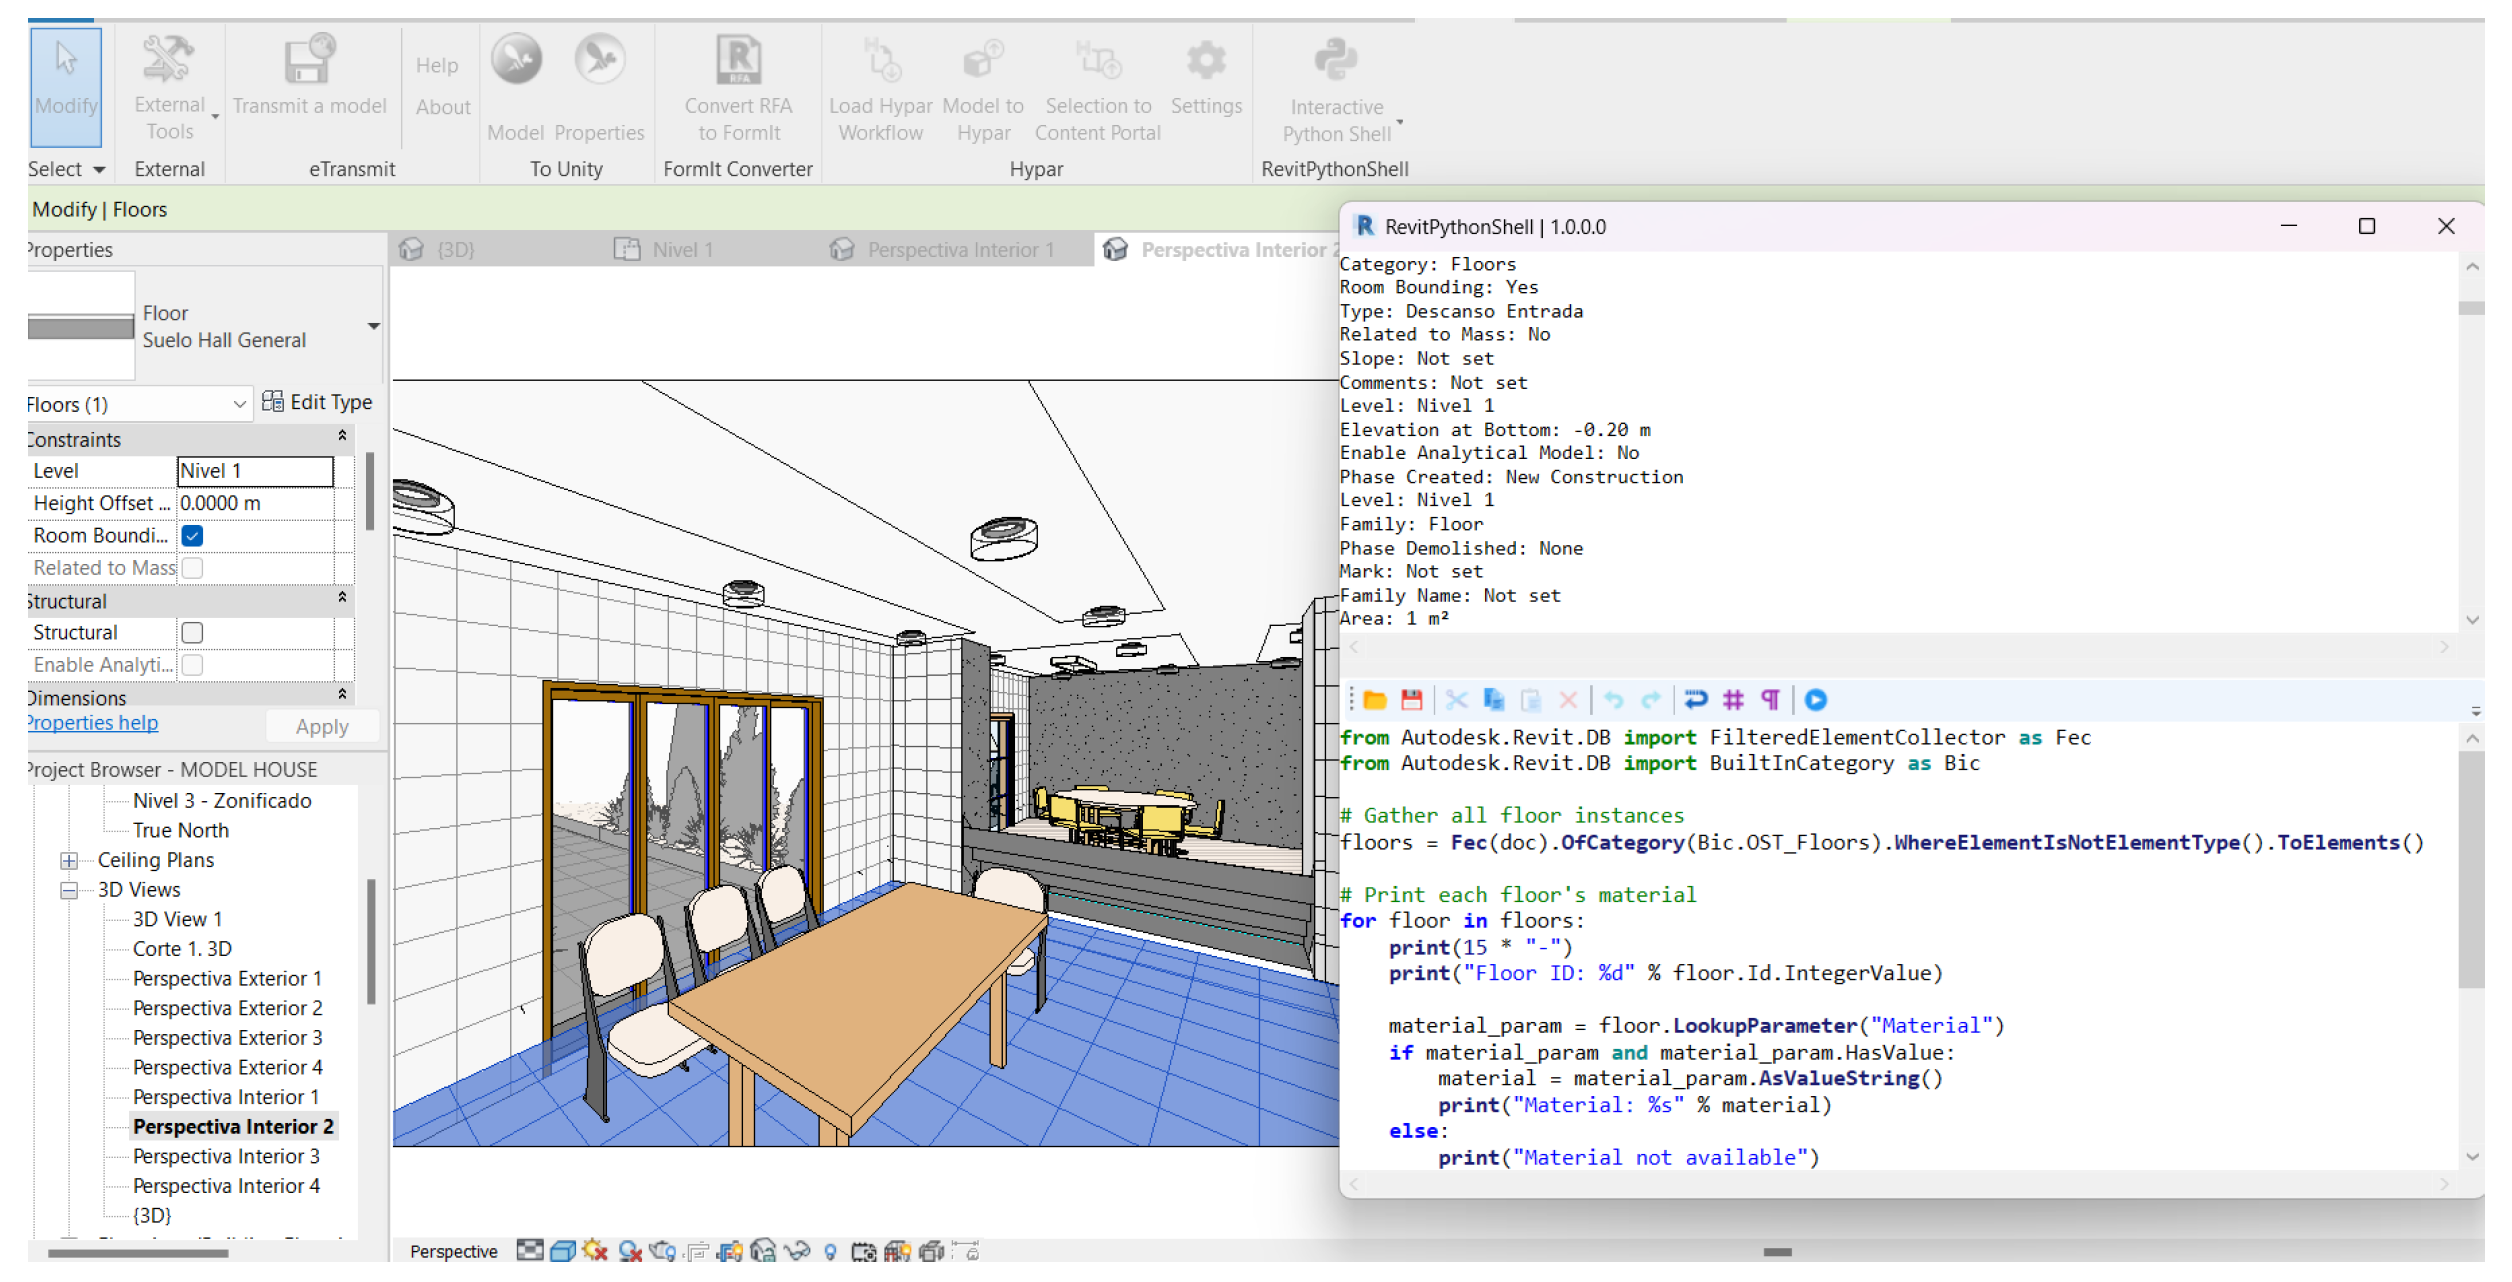This screenshot has width=2512, height=1282.
Task: Click the comment hash icon in shell toolbar
Action: 1733,700
